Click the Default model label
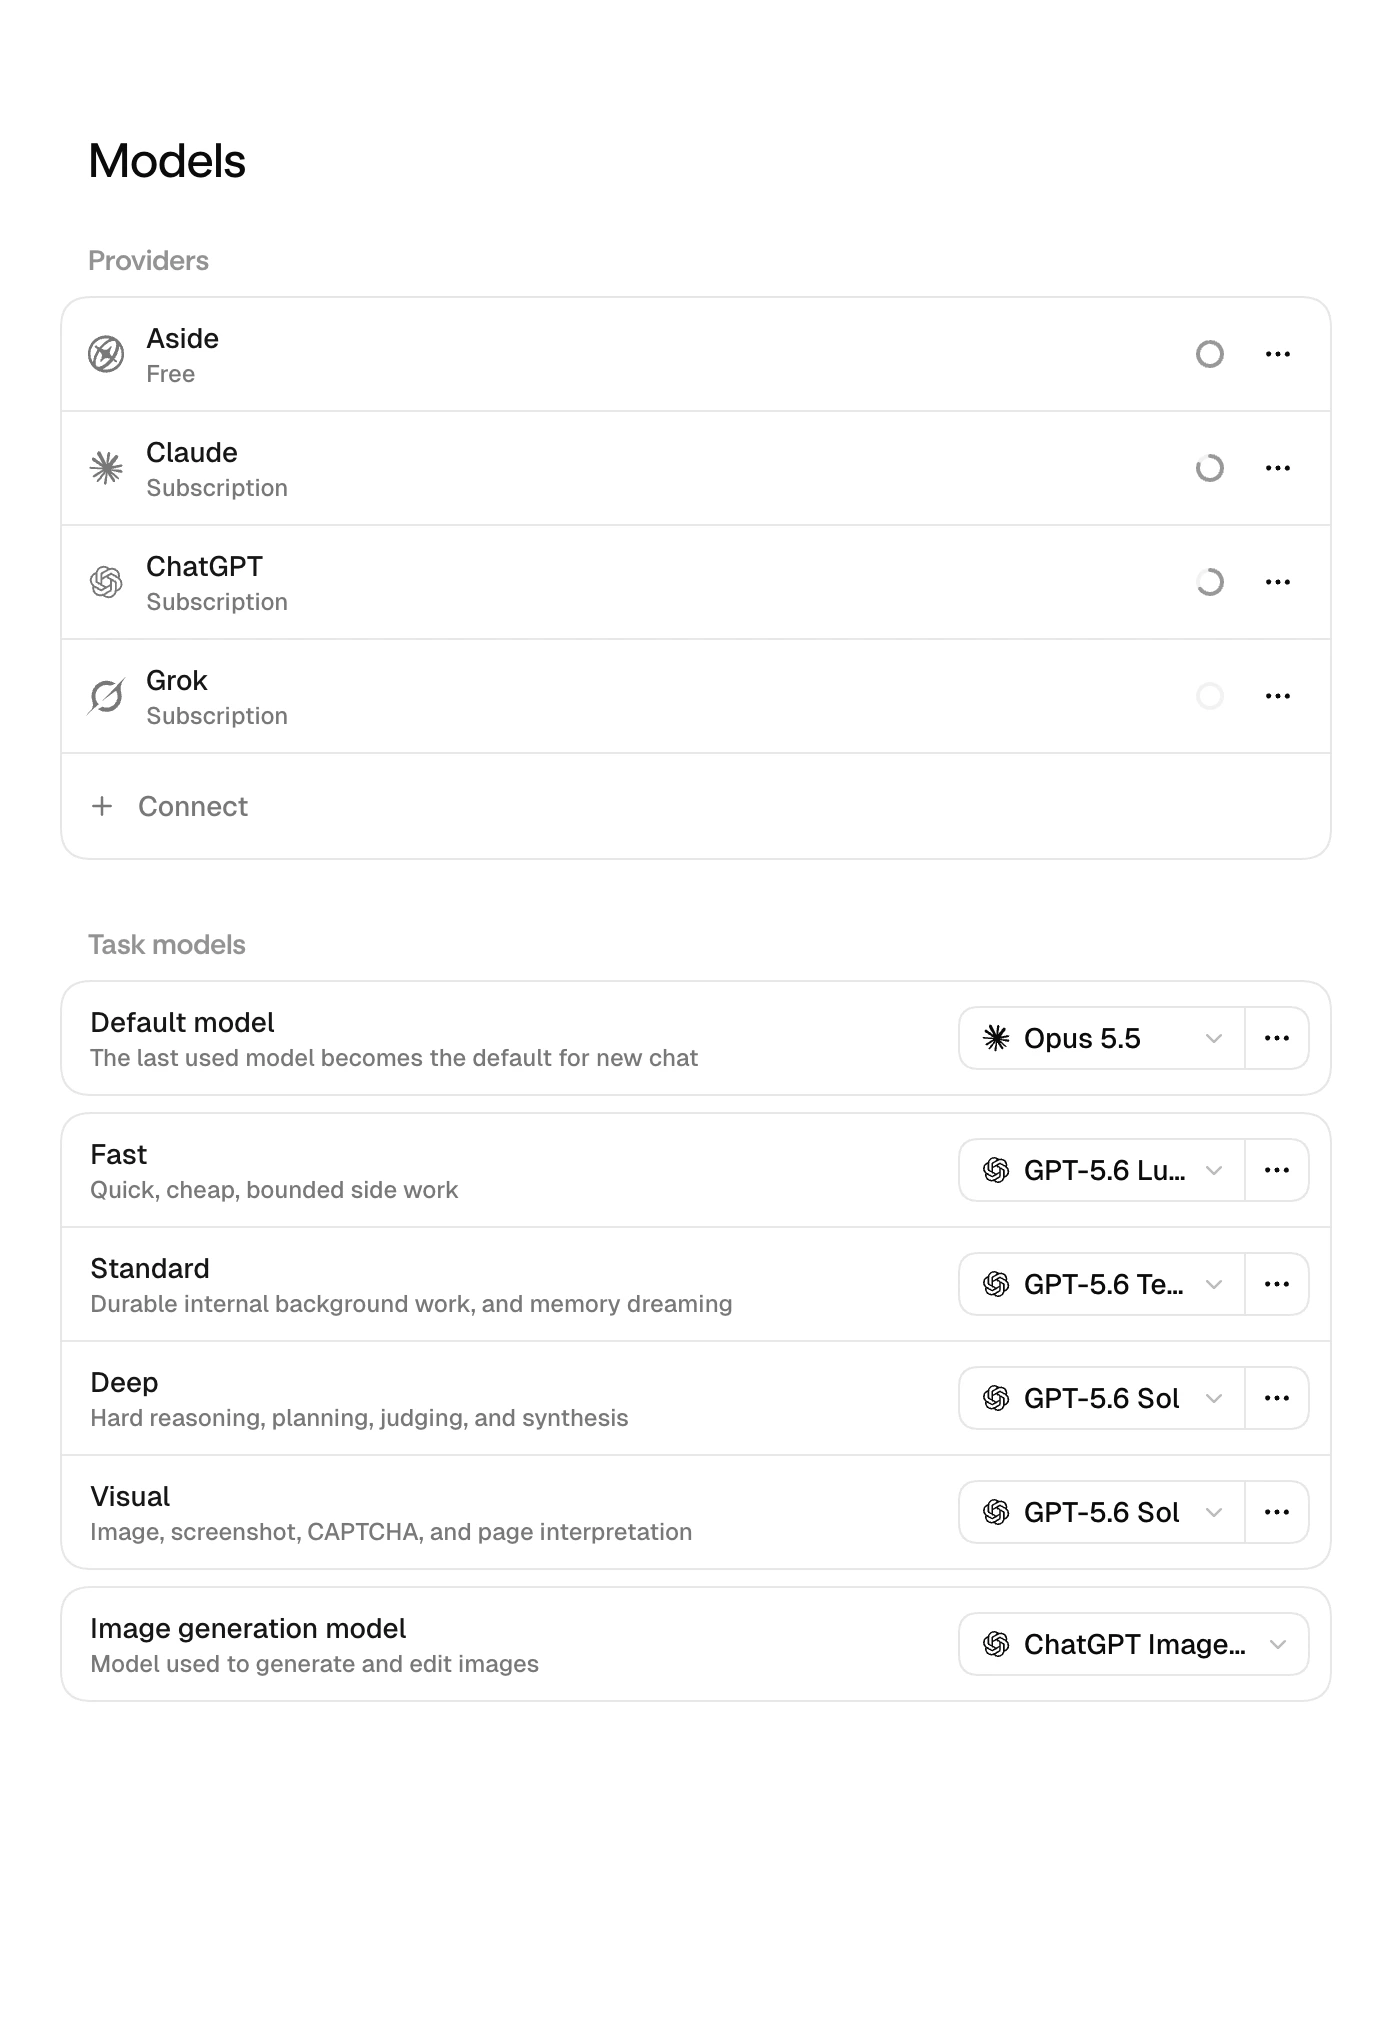Screen dimensions: 1392x2022 click(x=182, y=1022)
